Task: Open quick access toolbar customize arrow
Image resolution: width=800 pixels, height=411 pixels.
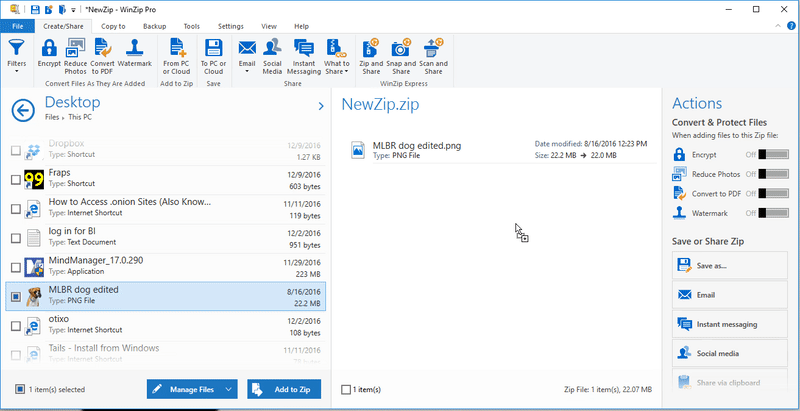Action: coord(73,10)
